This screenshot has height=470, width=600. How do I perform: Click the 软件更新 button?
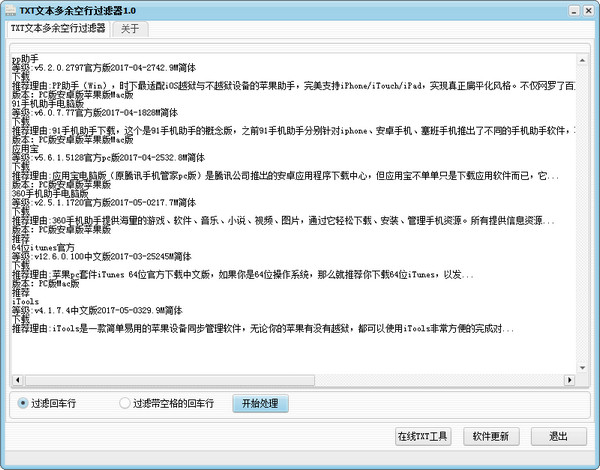click(491, 436)
